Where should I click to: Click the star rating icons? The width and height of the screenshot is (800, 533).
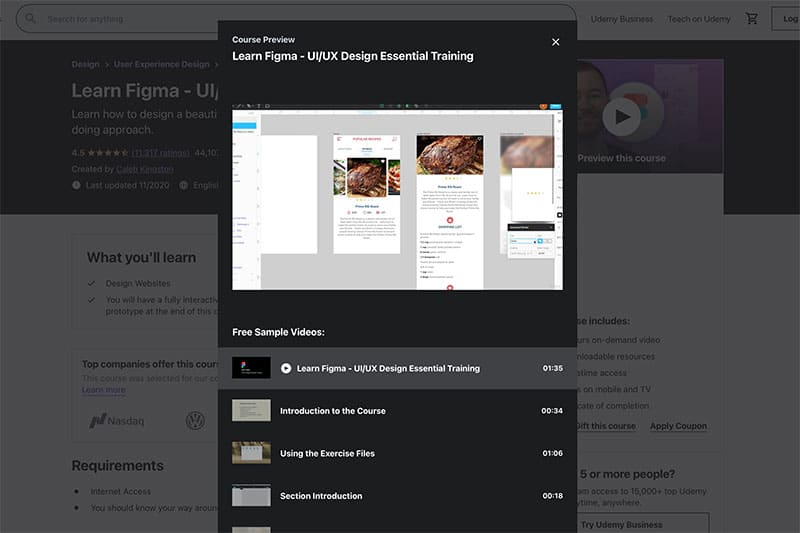pyautogui.click(x=108, y=153)
